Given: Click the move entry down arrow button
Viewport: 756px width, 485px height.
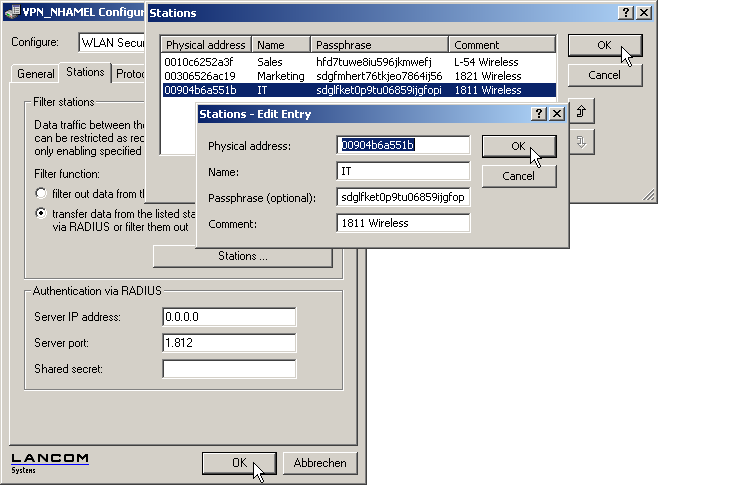Looking at the screenshot, I should 581,142.
